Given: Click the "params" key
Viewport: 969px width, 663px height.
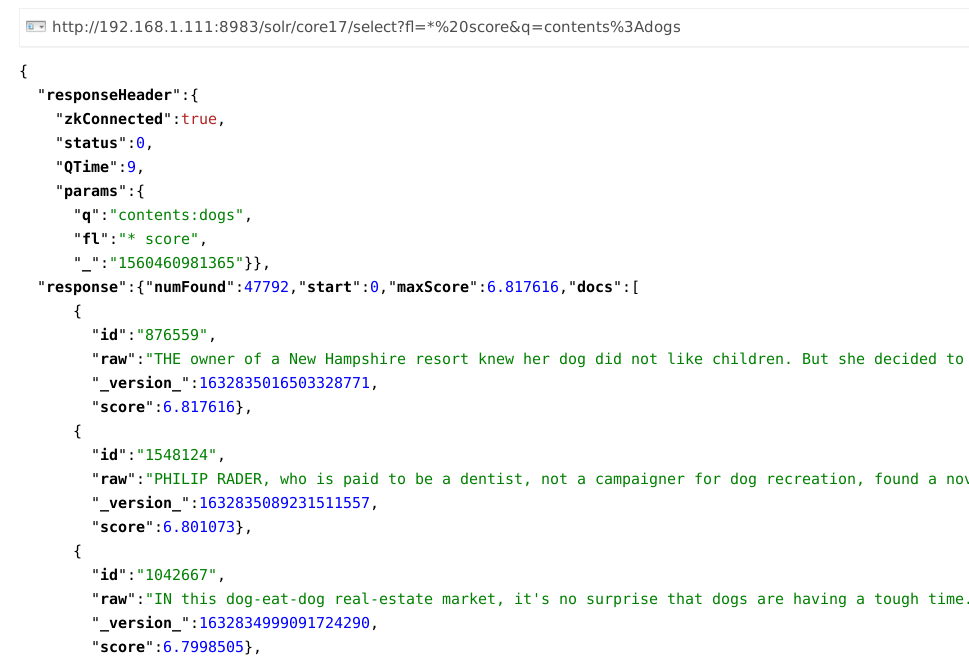Looking at the screenshot, I should coord(91,192).
